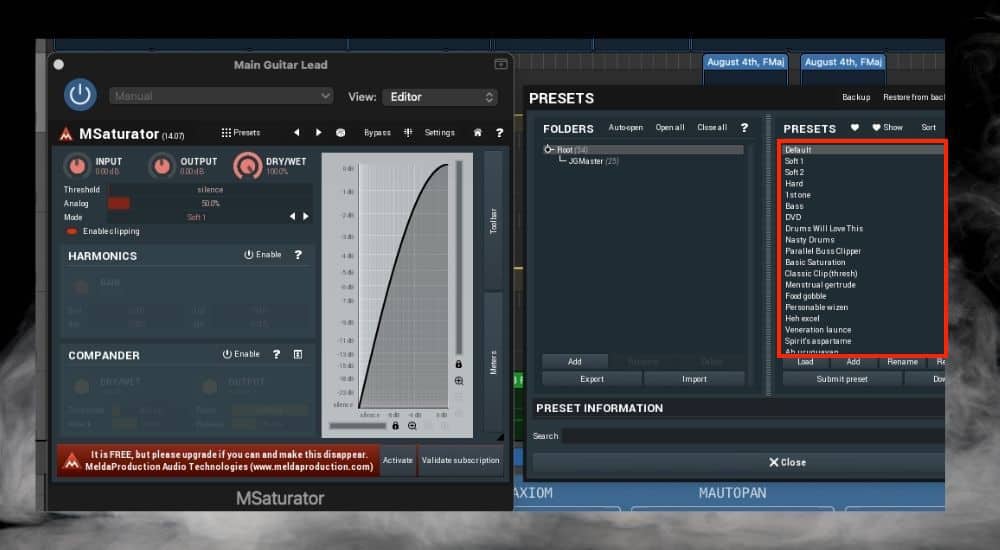Viewport: 1000px width, 550px height.
Task: Open the Manual preset dropdown
Action: click(x=221, y=96)
